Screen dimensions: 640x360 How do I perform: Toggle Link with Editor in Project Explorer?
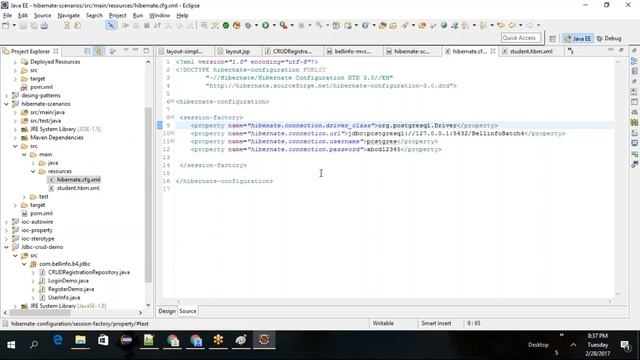98,51
